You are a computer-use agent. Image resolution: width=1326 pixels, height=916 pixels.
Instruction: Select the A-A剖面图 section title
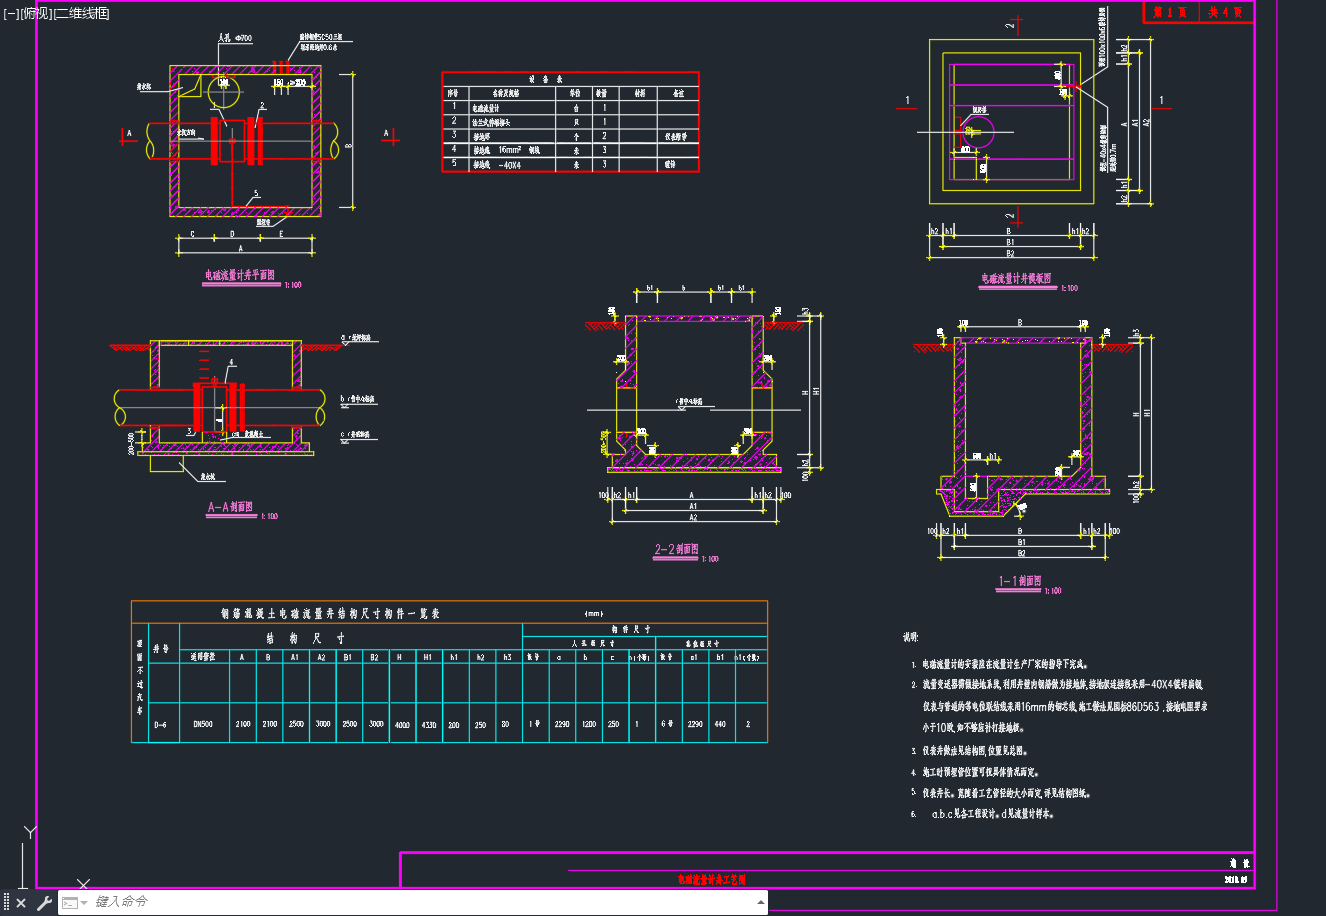(230, 507)
